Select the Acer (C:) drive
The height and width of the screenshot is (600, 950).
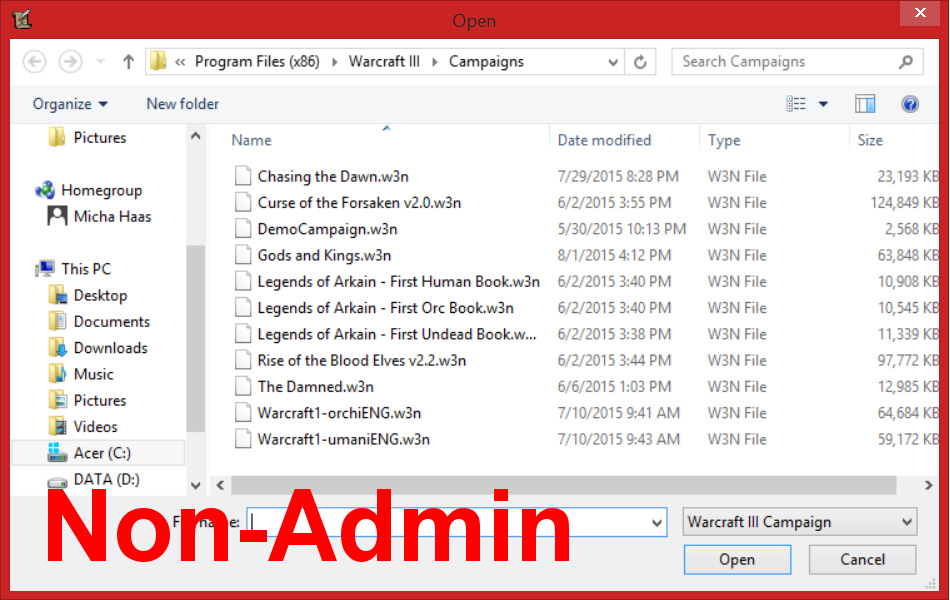pos(98,453)
